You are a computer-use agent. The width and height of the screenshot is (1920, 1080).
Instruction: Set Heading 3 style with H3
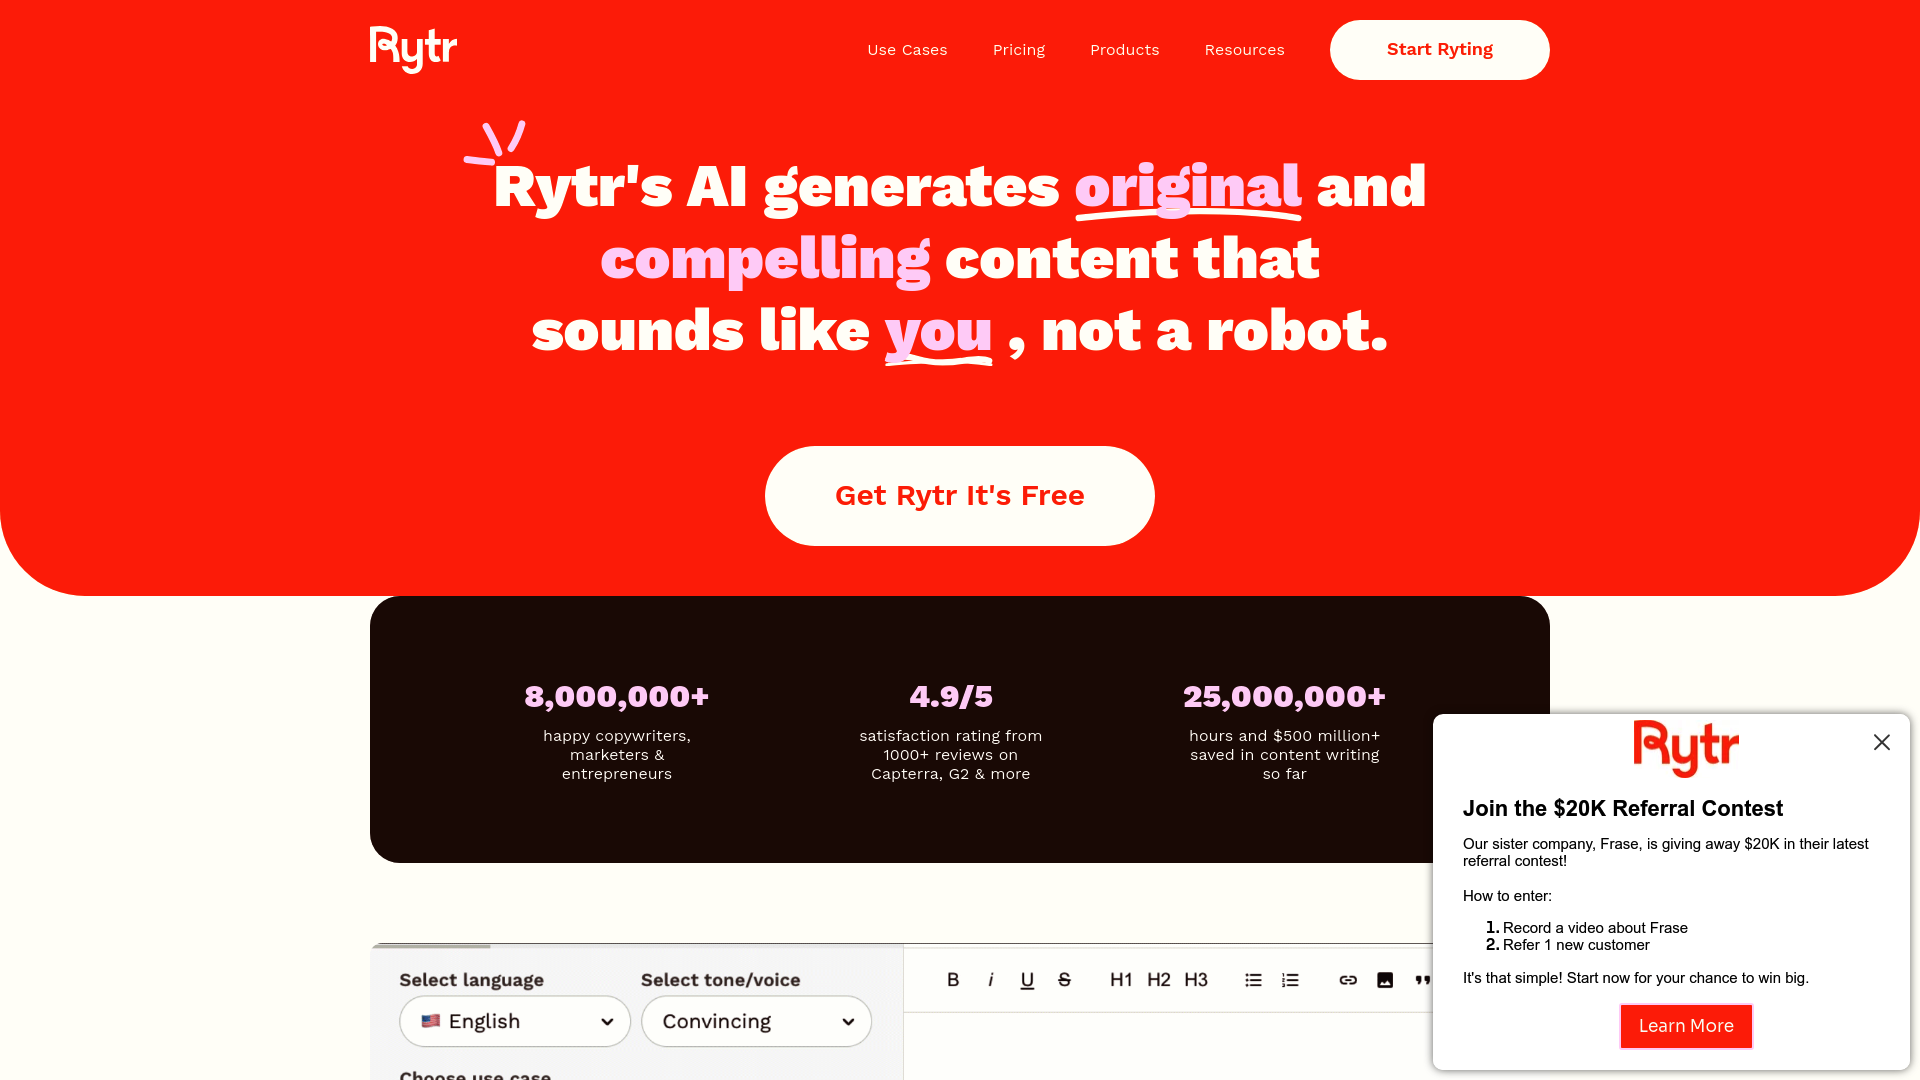1196,980
